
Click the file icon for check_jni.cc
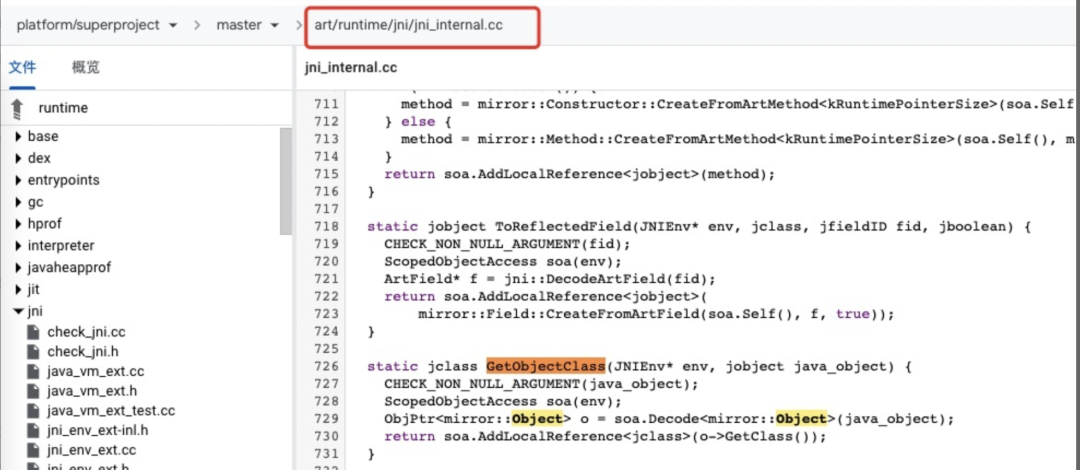point(33,332)
